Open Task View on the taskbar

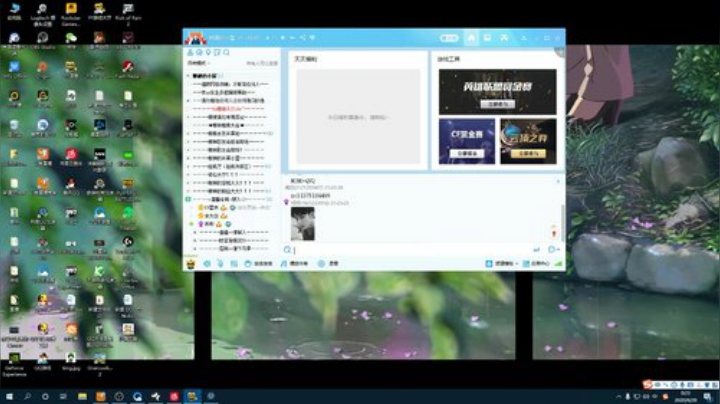tap(63, 396)
